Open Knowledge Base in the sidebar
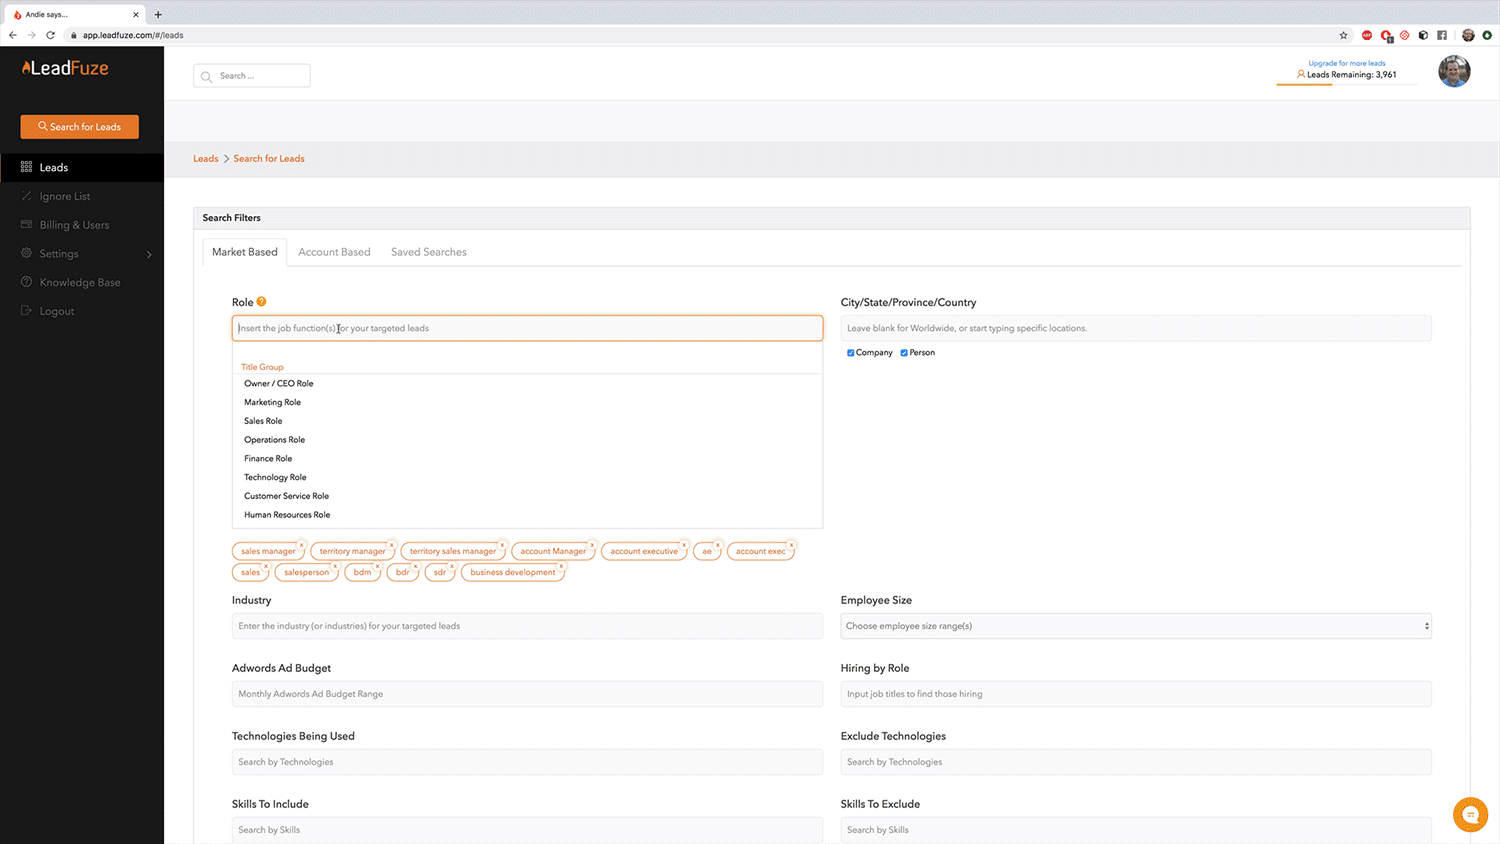Image resolution: width=1500 pixels, height=844 pixels. 80,282
